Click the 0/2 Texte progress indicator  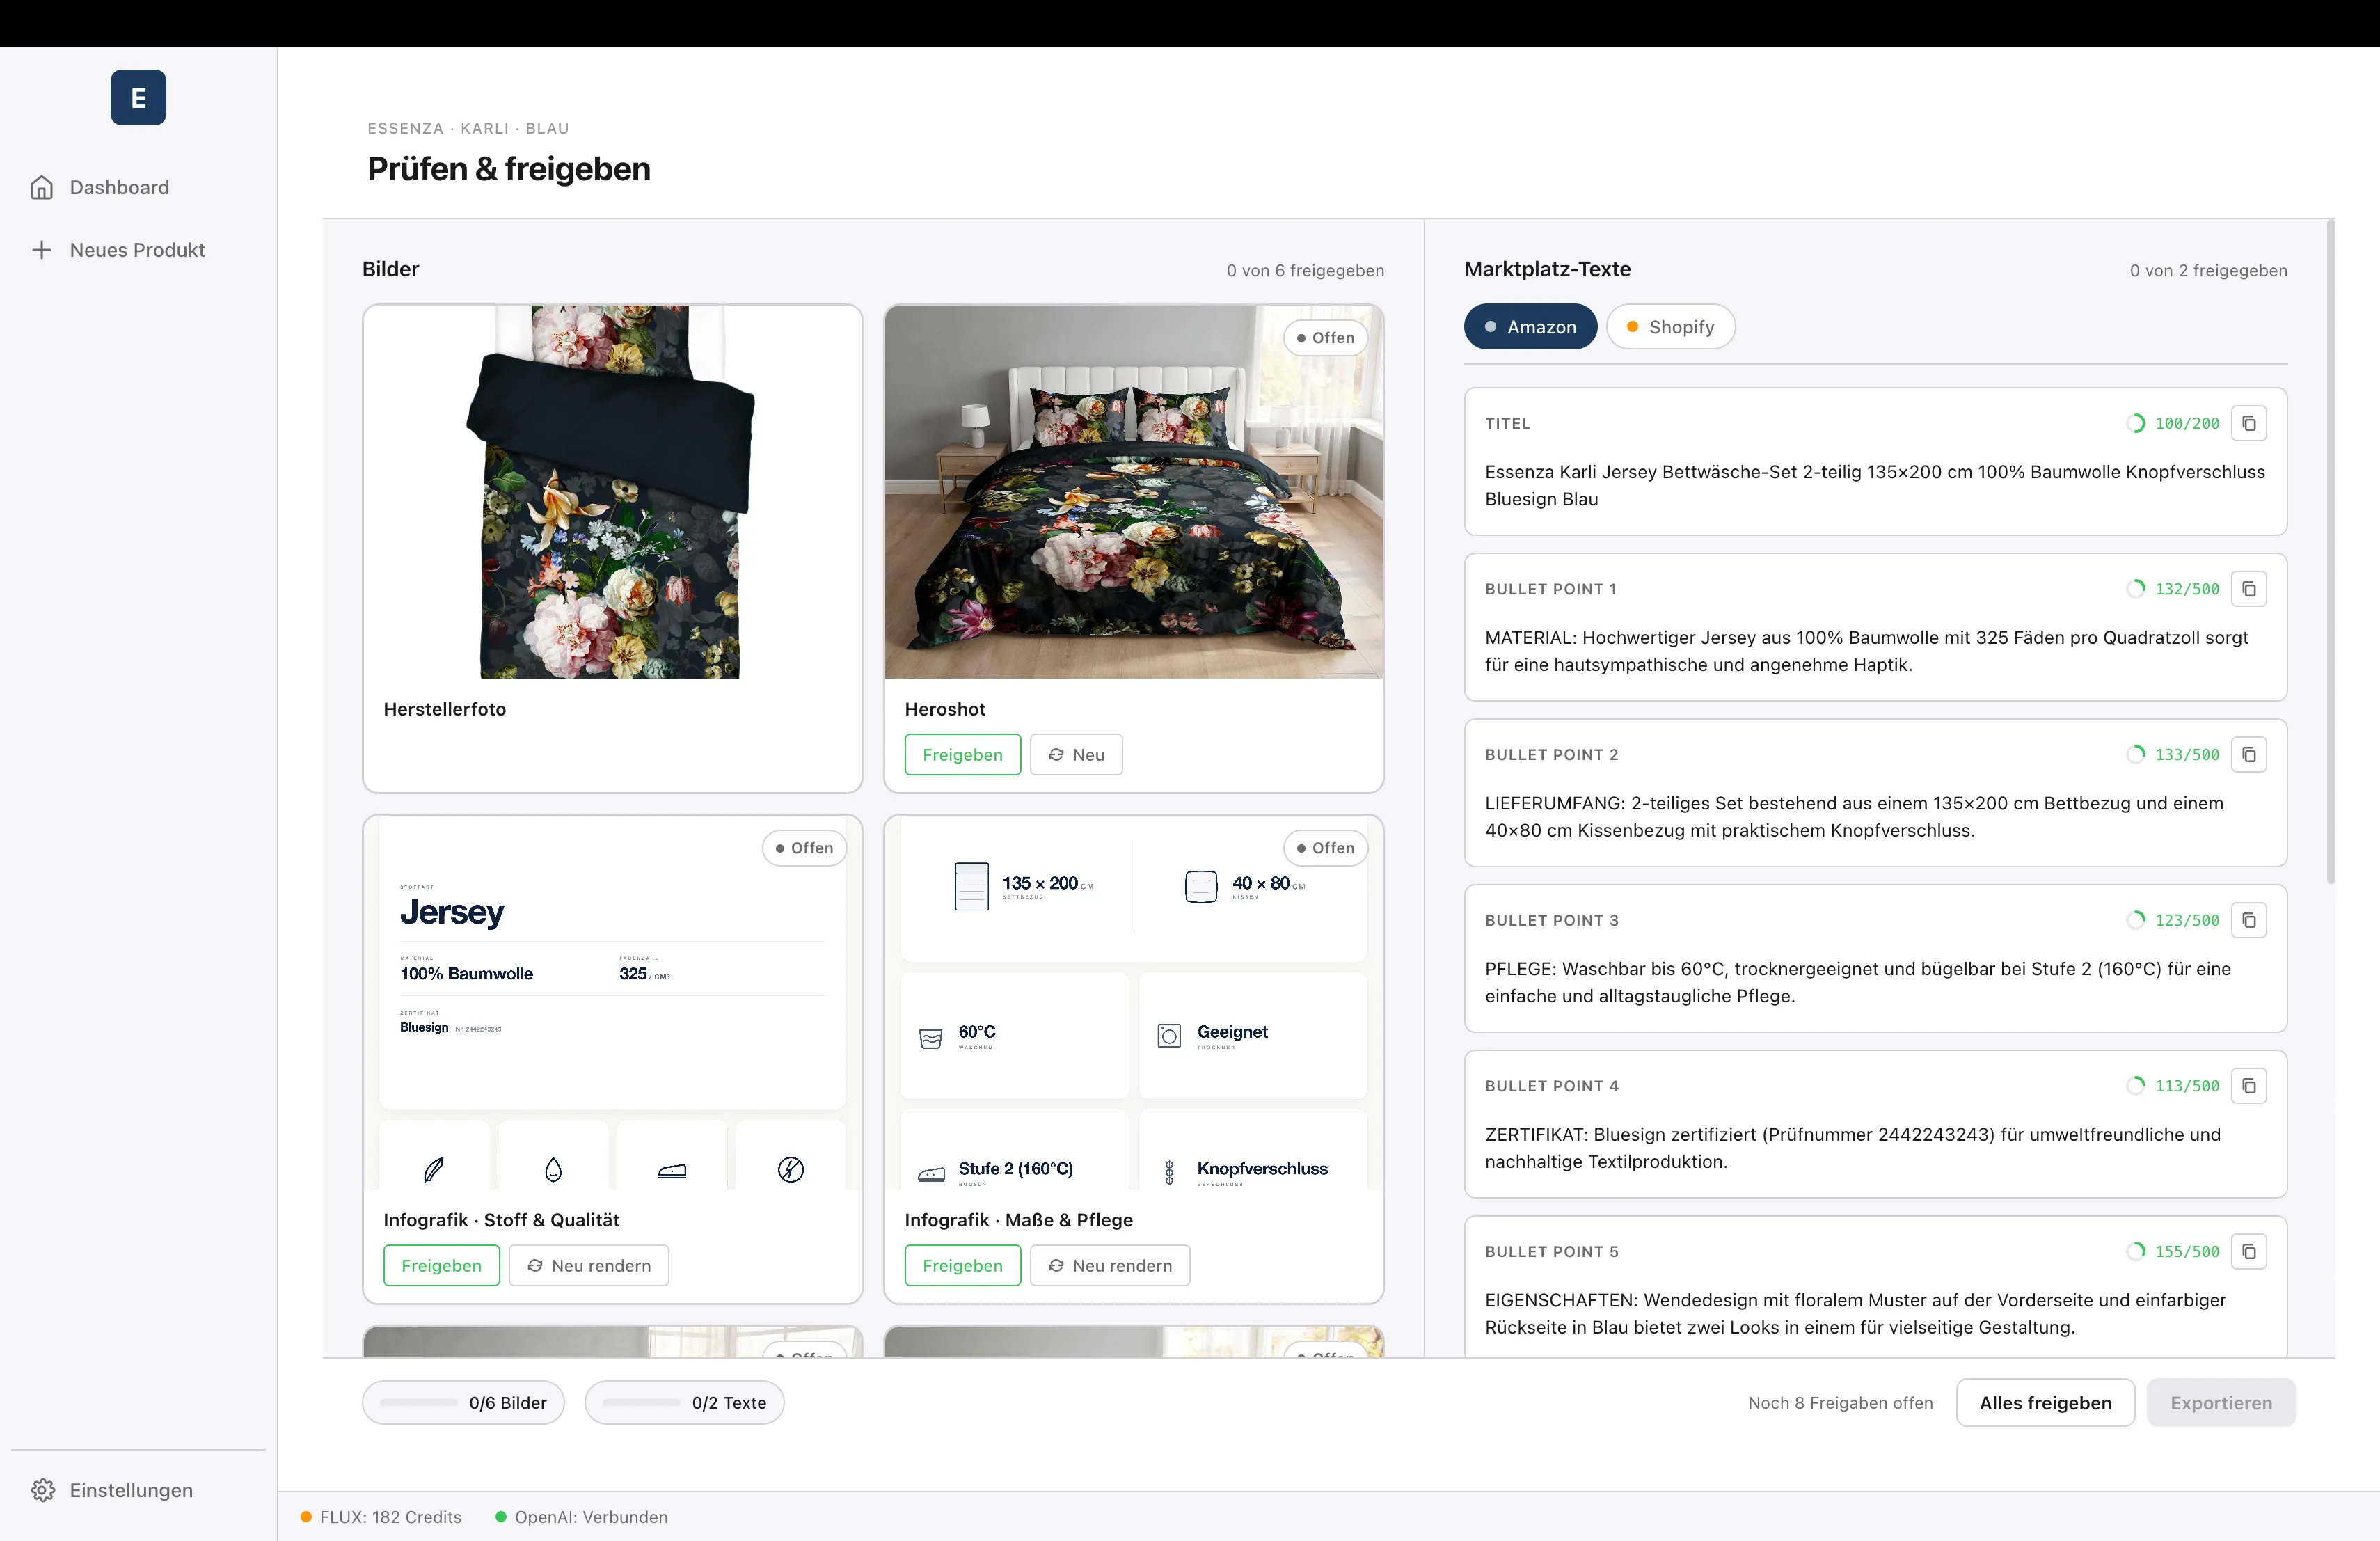coord(684,1403)
